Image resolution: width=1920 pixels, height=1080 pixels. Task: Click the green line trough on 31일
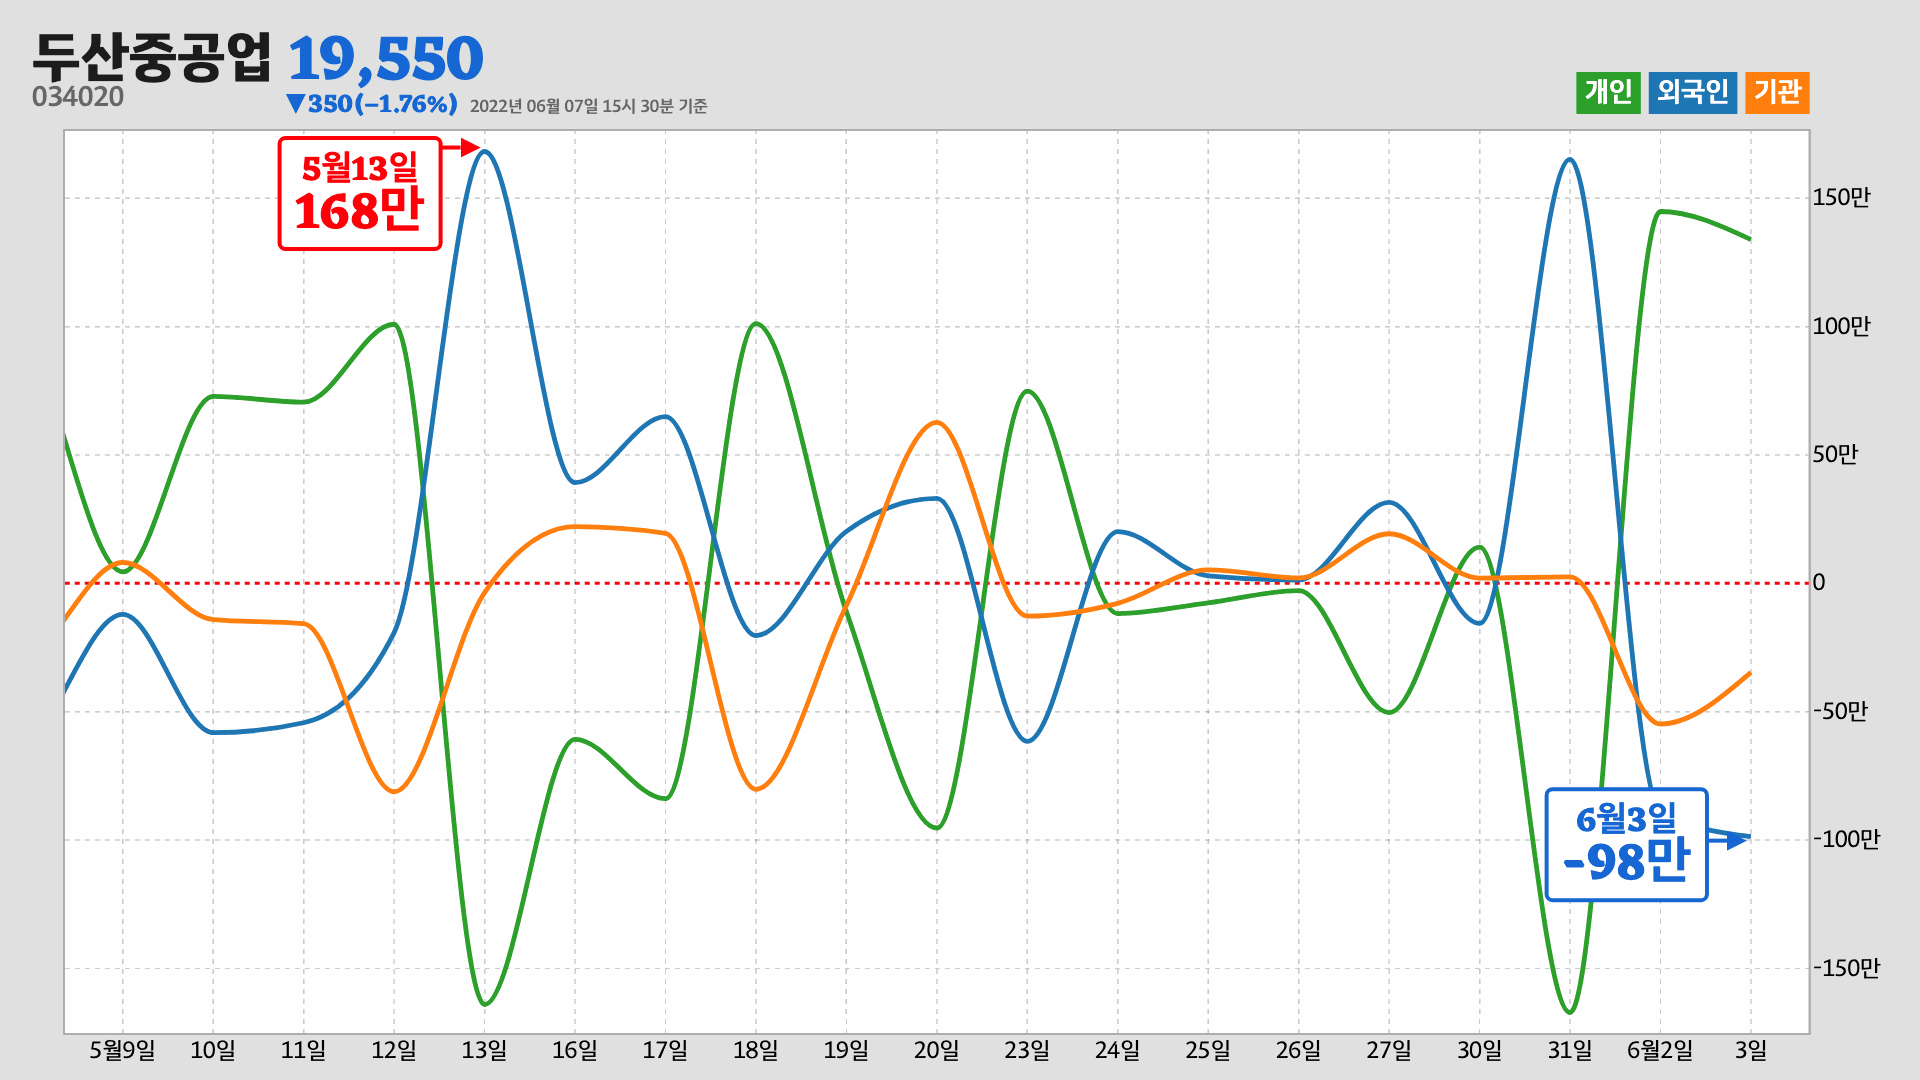[1570, 1011]
